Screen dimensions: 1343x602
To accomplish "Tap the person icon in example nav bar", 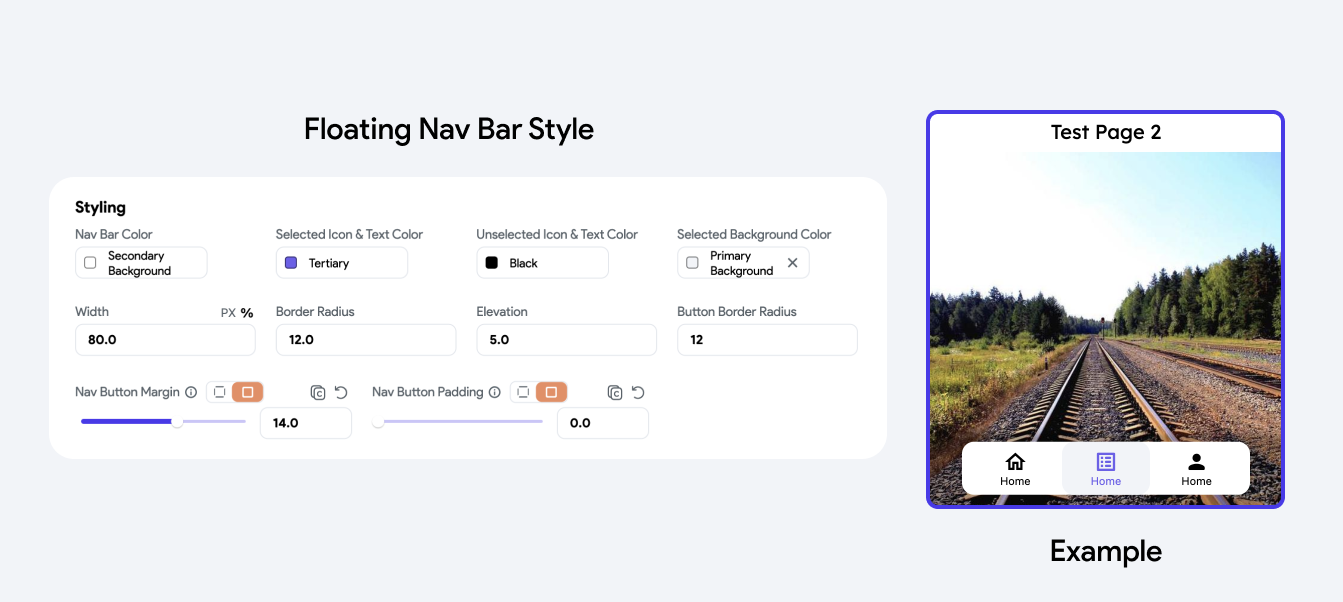I will tap(1196, 462).
